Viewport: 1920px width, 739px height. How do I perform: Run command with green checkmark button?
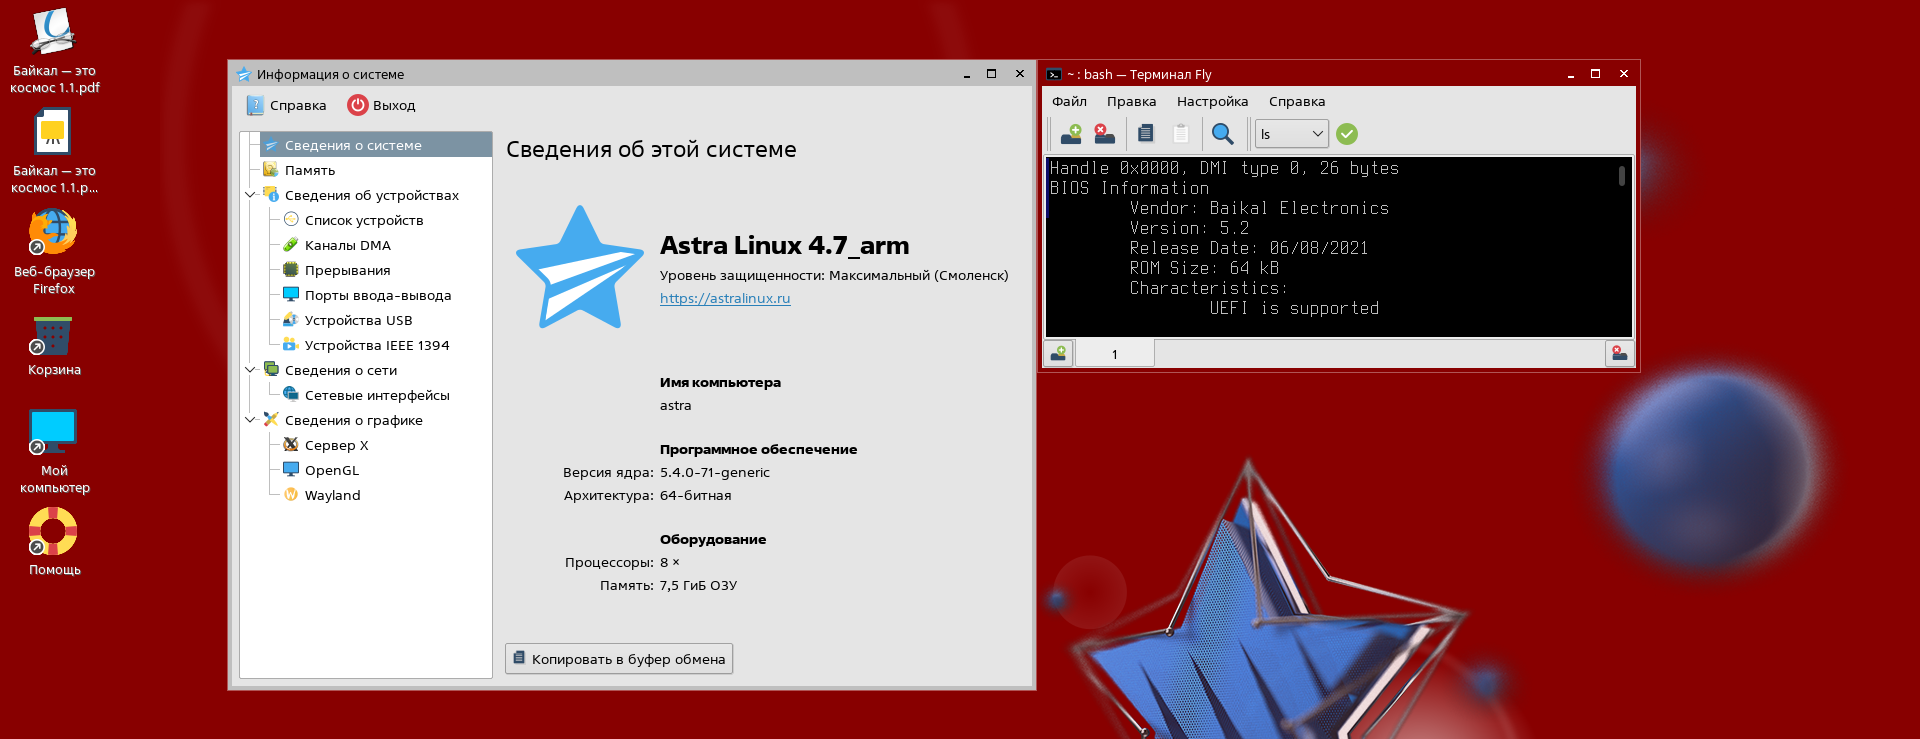click(x=1347, y=134)
